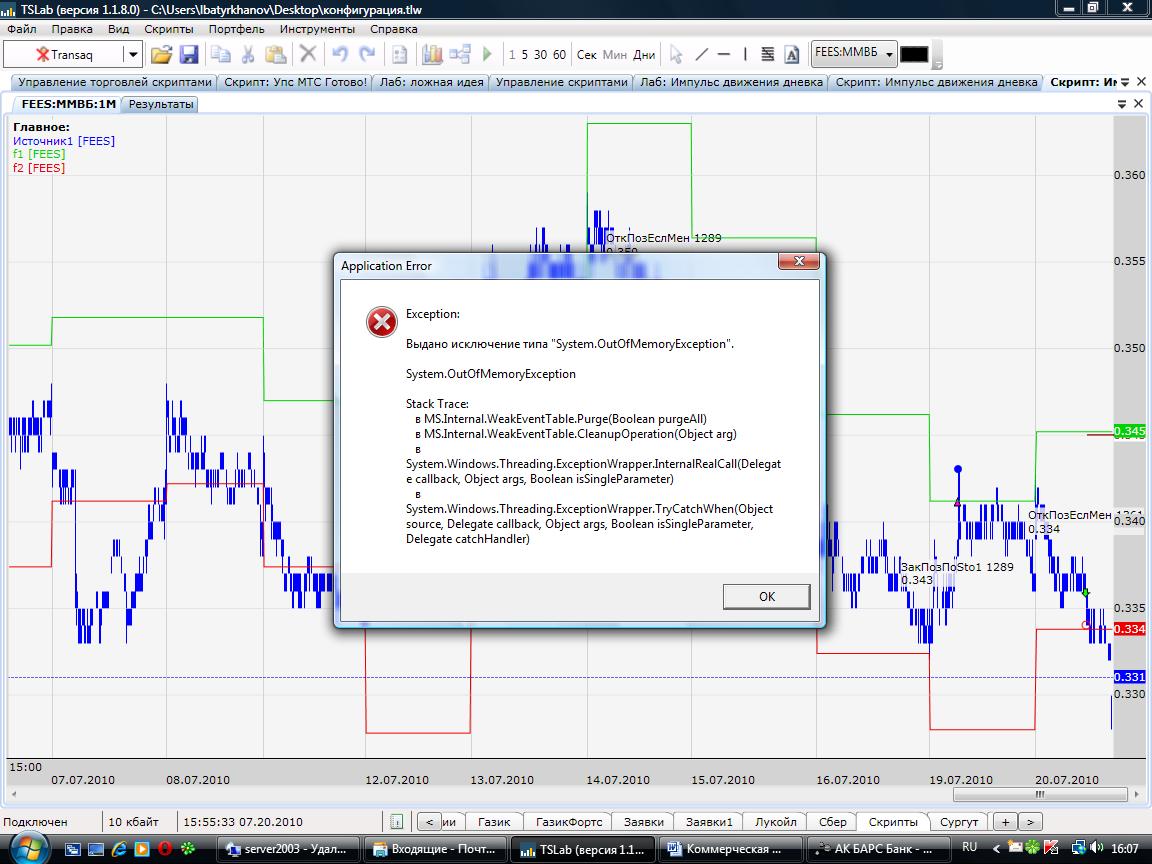Click the bar chart icon in the toolbar
The image size is (1152, 864).
[x=432, y=54]
